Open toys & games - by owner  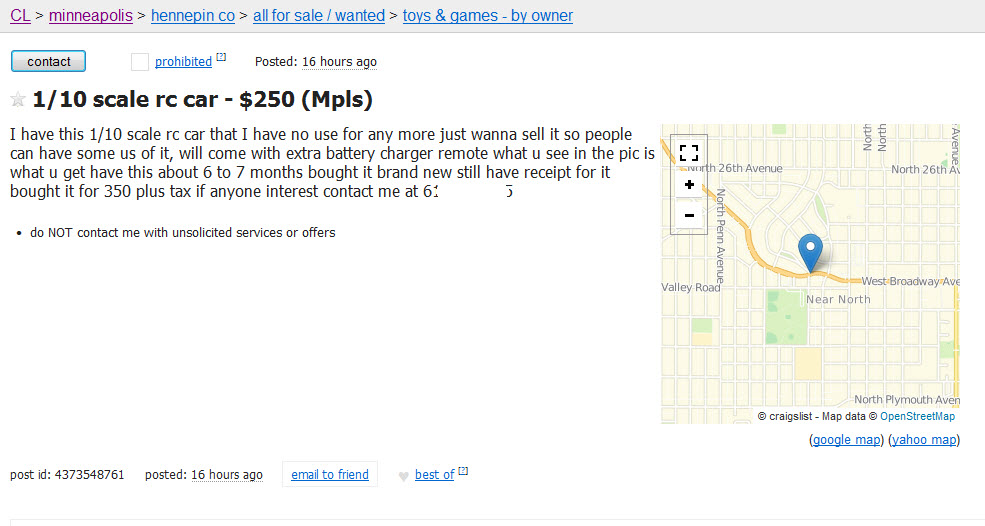488,16
